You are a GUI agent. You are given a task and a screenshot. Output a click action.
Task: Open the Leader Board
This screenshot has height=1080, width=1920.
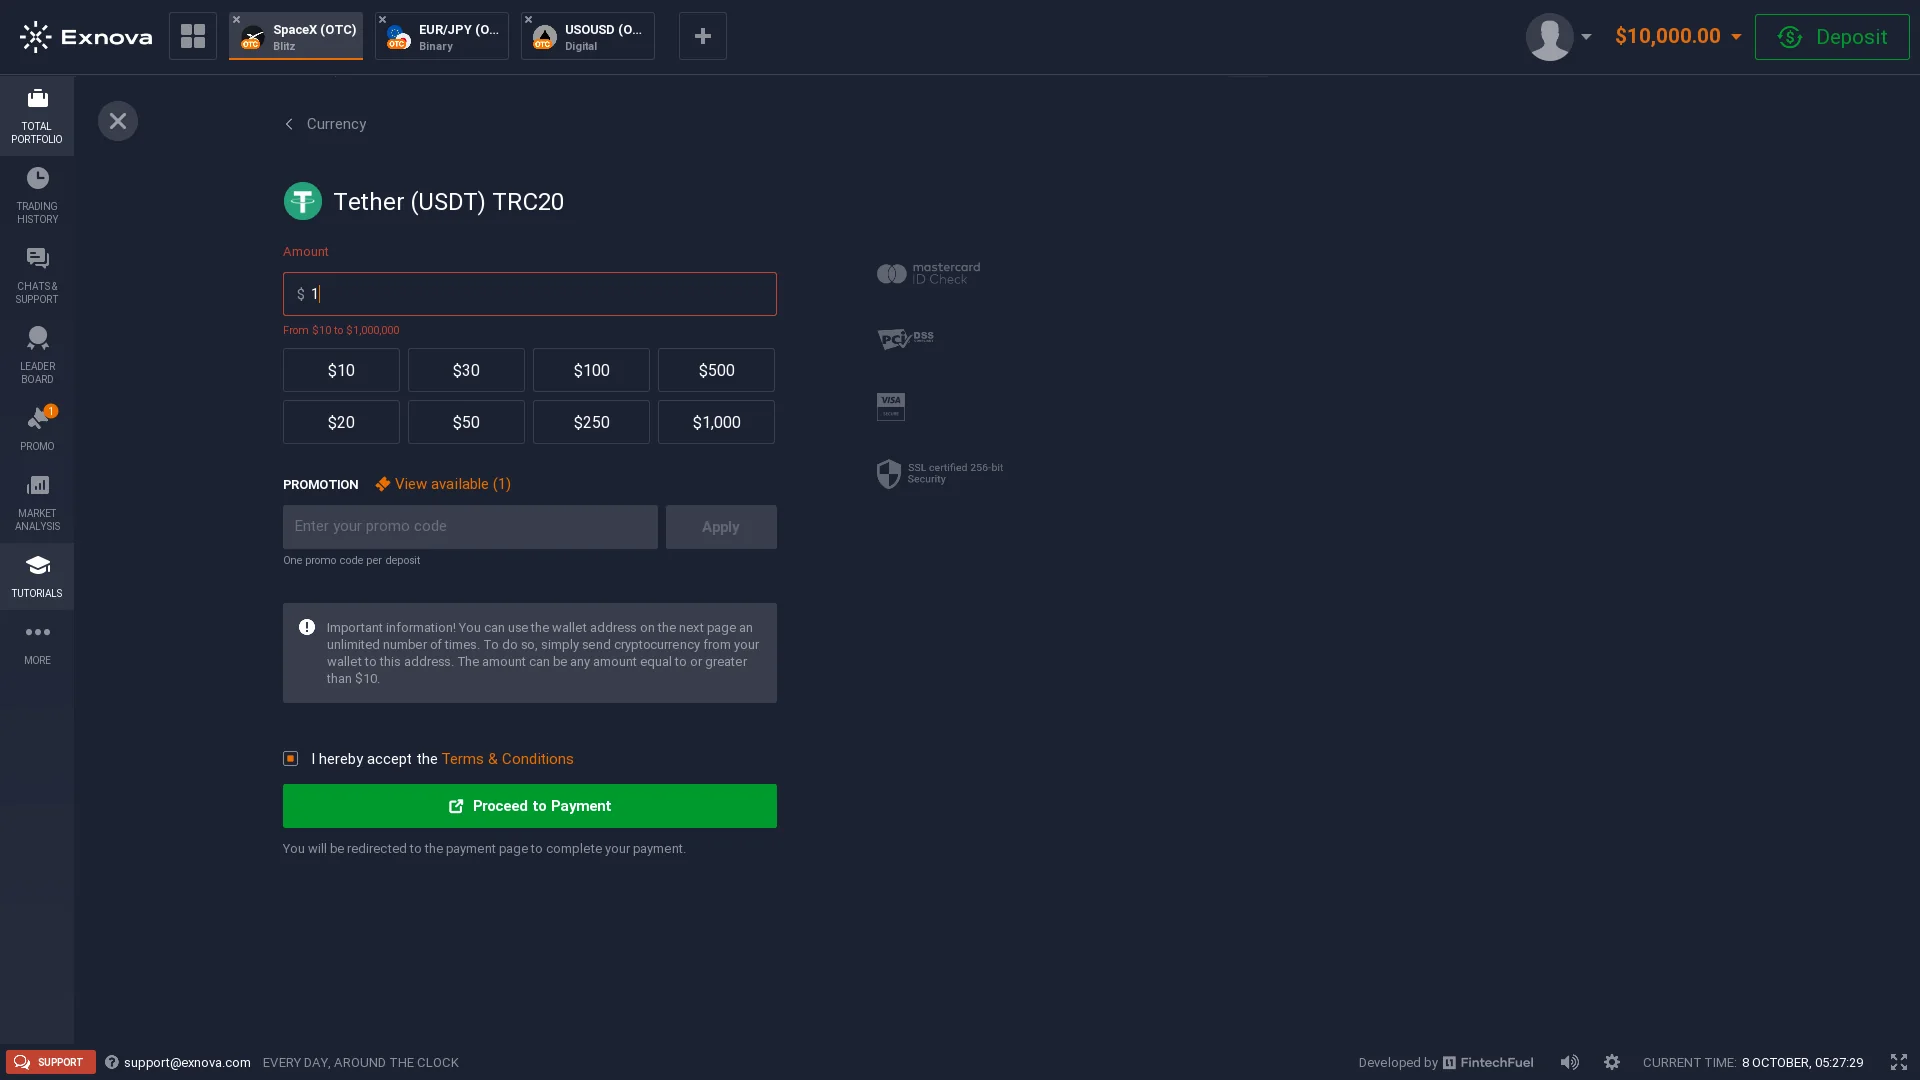[37, 356]
